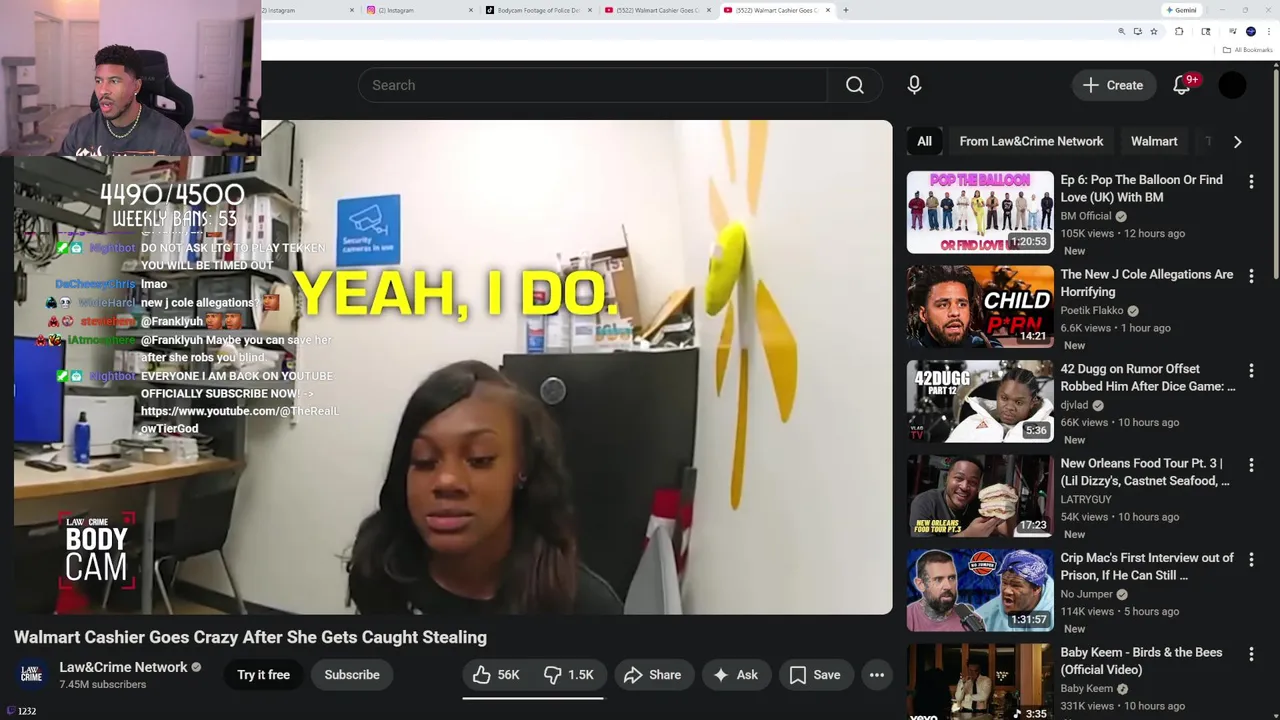Open Law&Crime Network channel name link

123,667
